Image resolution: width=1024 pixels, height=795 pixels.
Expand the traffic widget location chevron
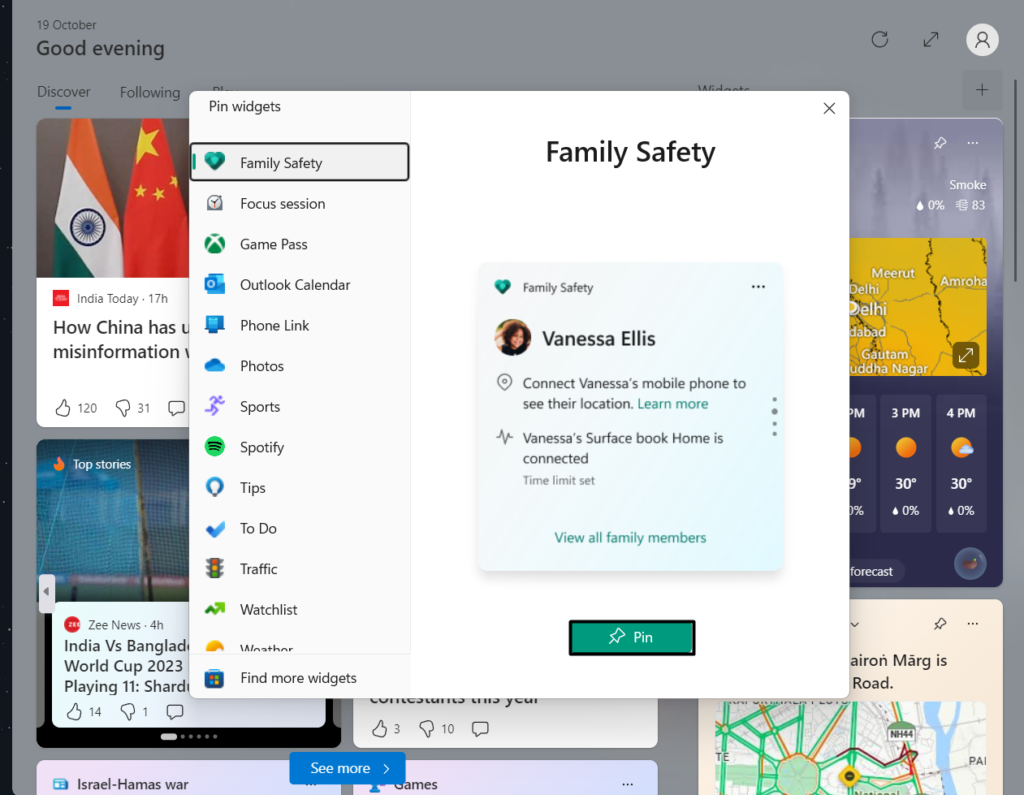point(854,625)
